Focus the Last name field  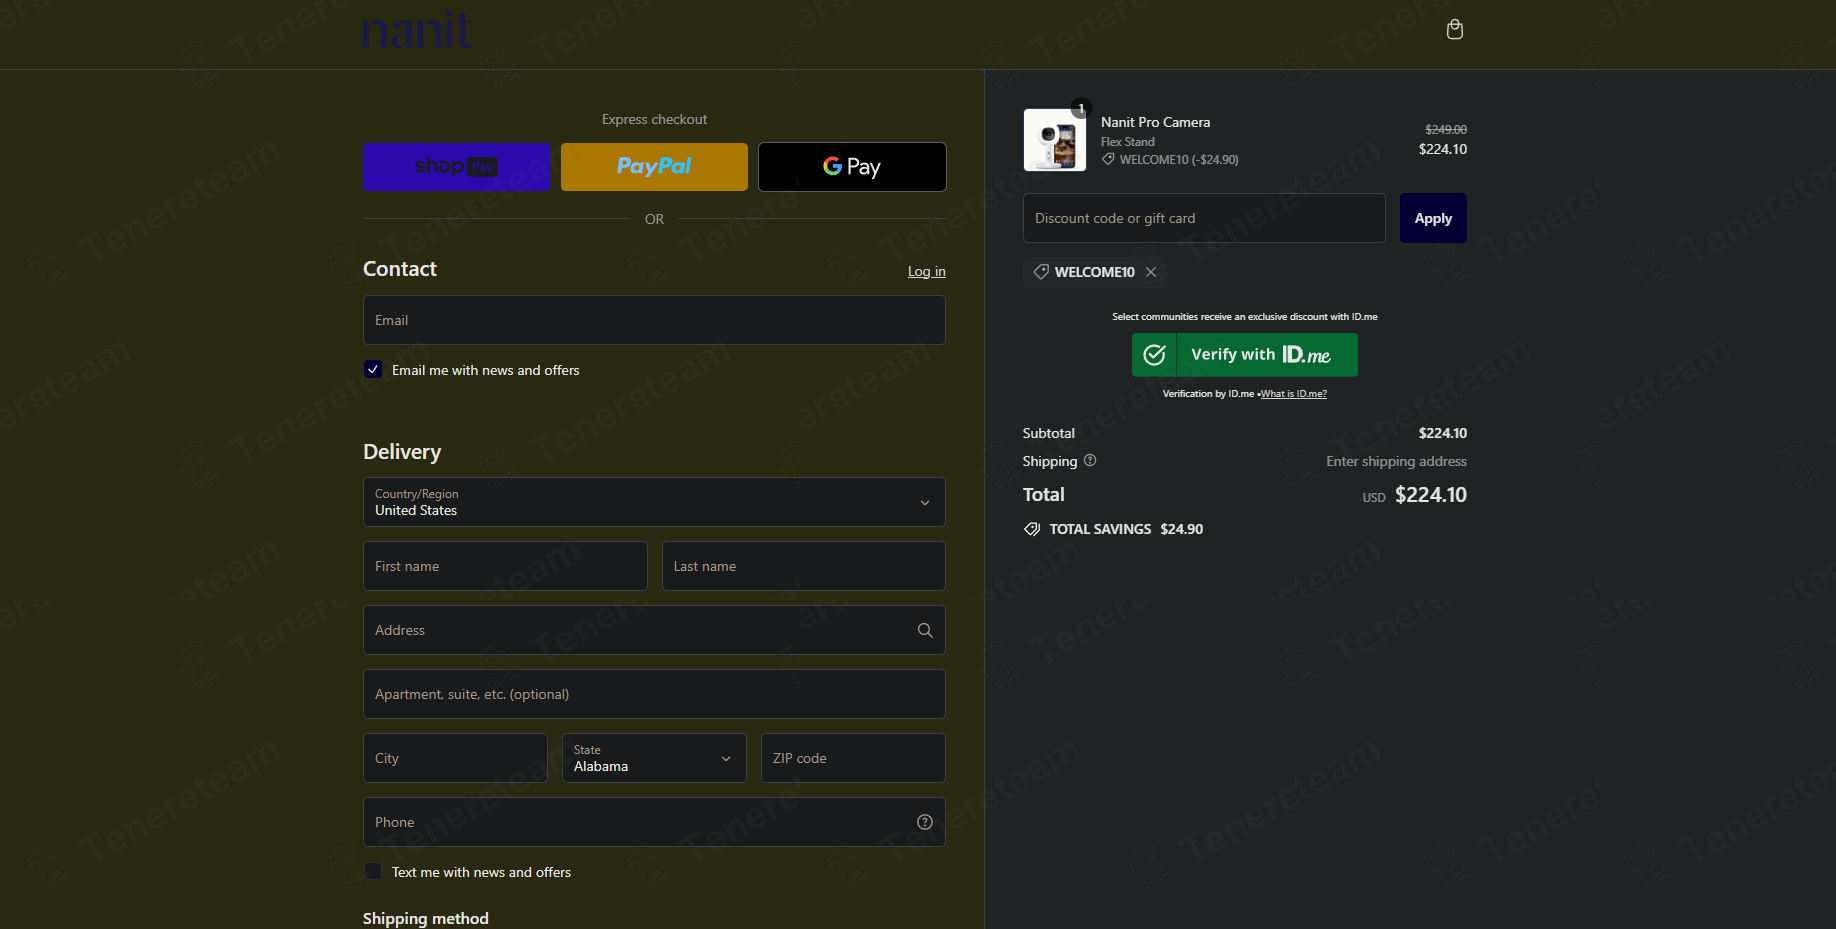[804, 566]
